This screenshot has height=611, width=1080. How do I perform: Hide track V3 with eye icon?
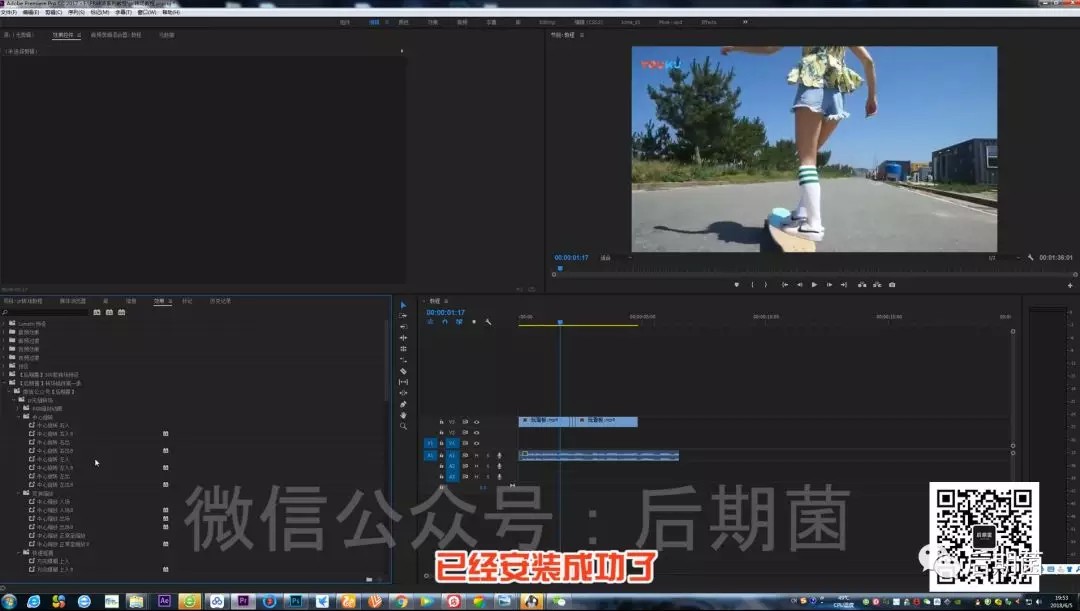click(476, 422)
